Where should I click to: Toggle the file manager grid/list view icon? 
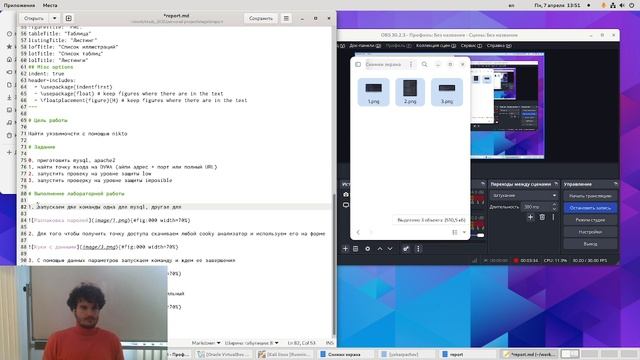(x=455, y=232)
